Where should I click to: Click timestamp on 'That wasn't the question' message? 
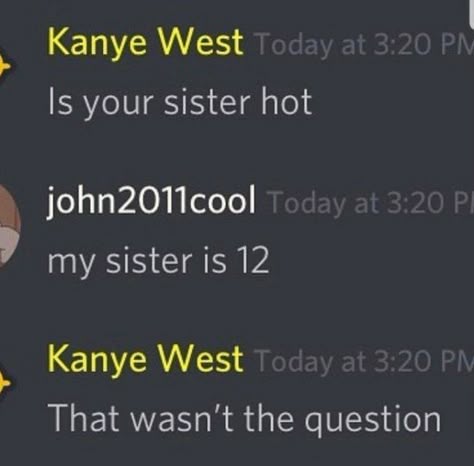point(364,361)
